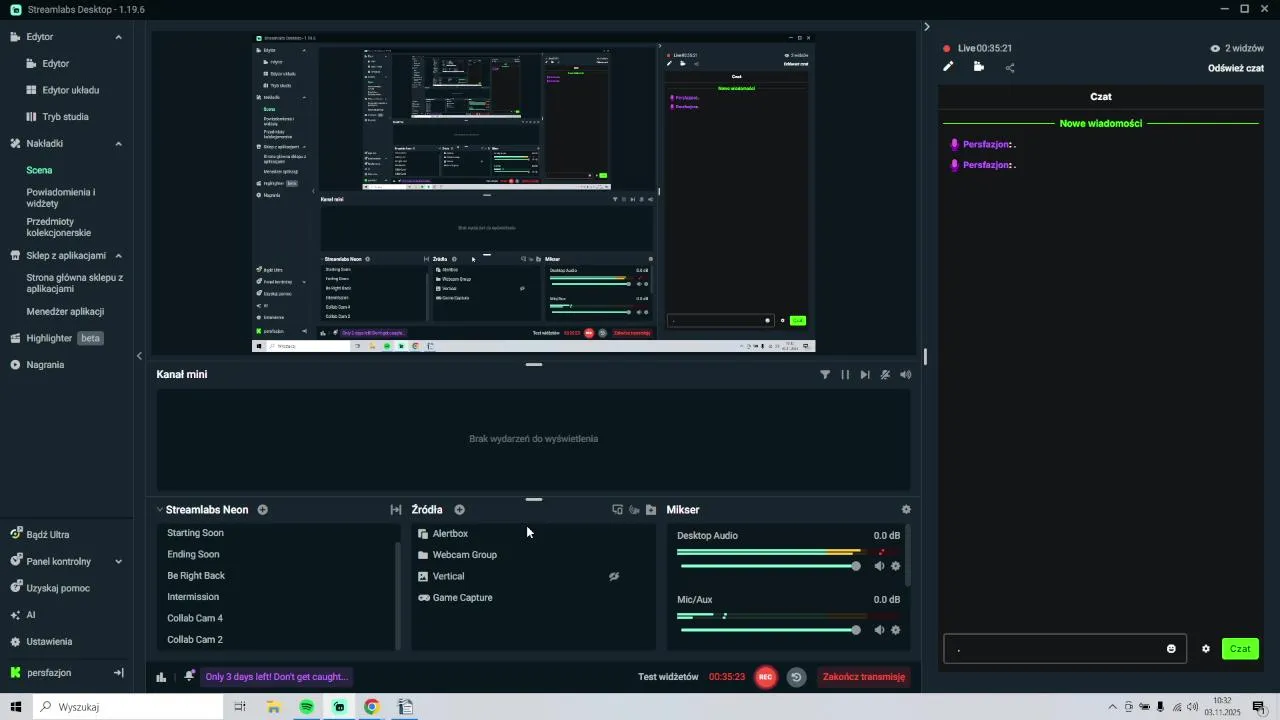This screenshot has width=1280, height=720.
Task: Open Desktop Audio settings gear
Action: 896,566
